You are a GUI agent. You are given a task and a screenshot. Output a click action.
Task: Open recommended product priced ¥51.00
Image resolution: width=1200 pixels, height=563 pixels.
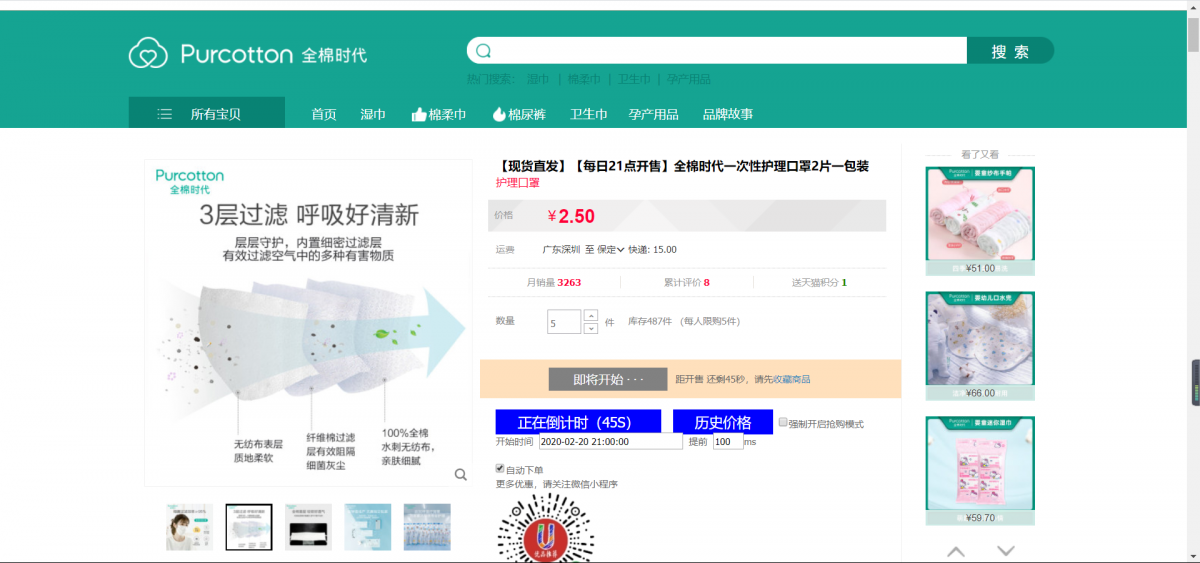(980, 220)
